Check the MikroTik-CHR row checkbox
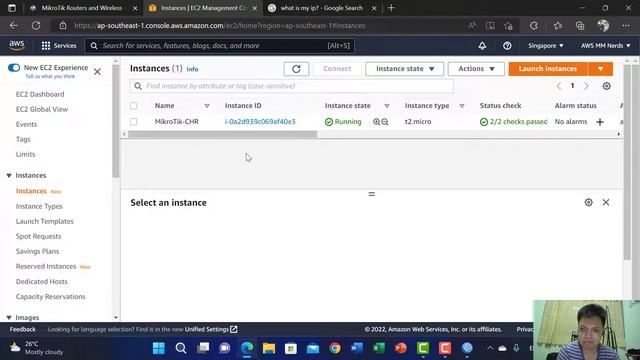Viewport: 640px width, 360px height. (133, 122)
